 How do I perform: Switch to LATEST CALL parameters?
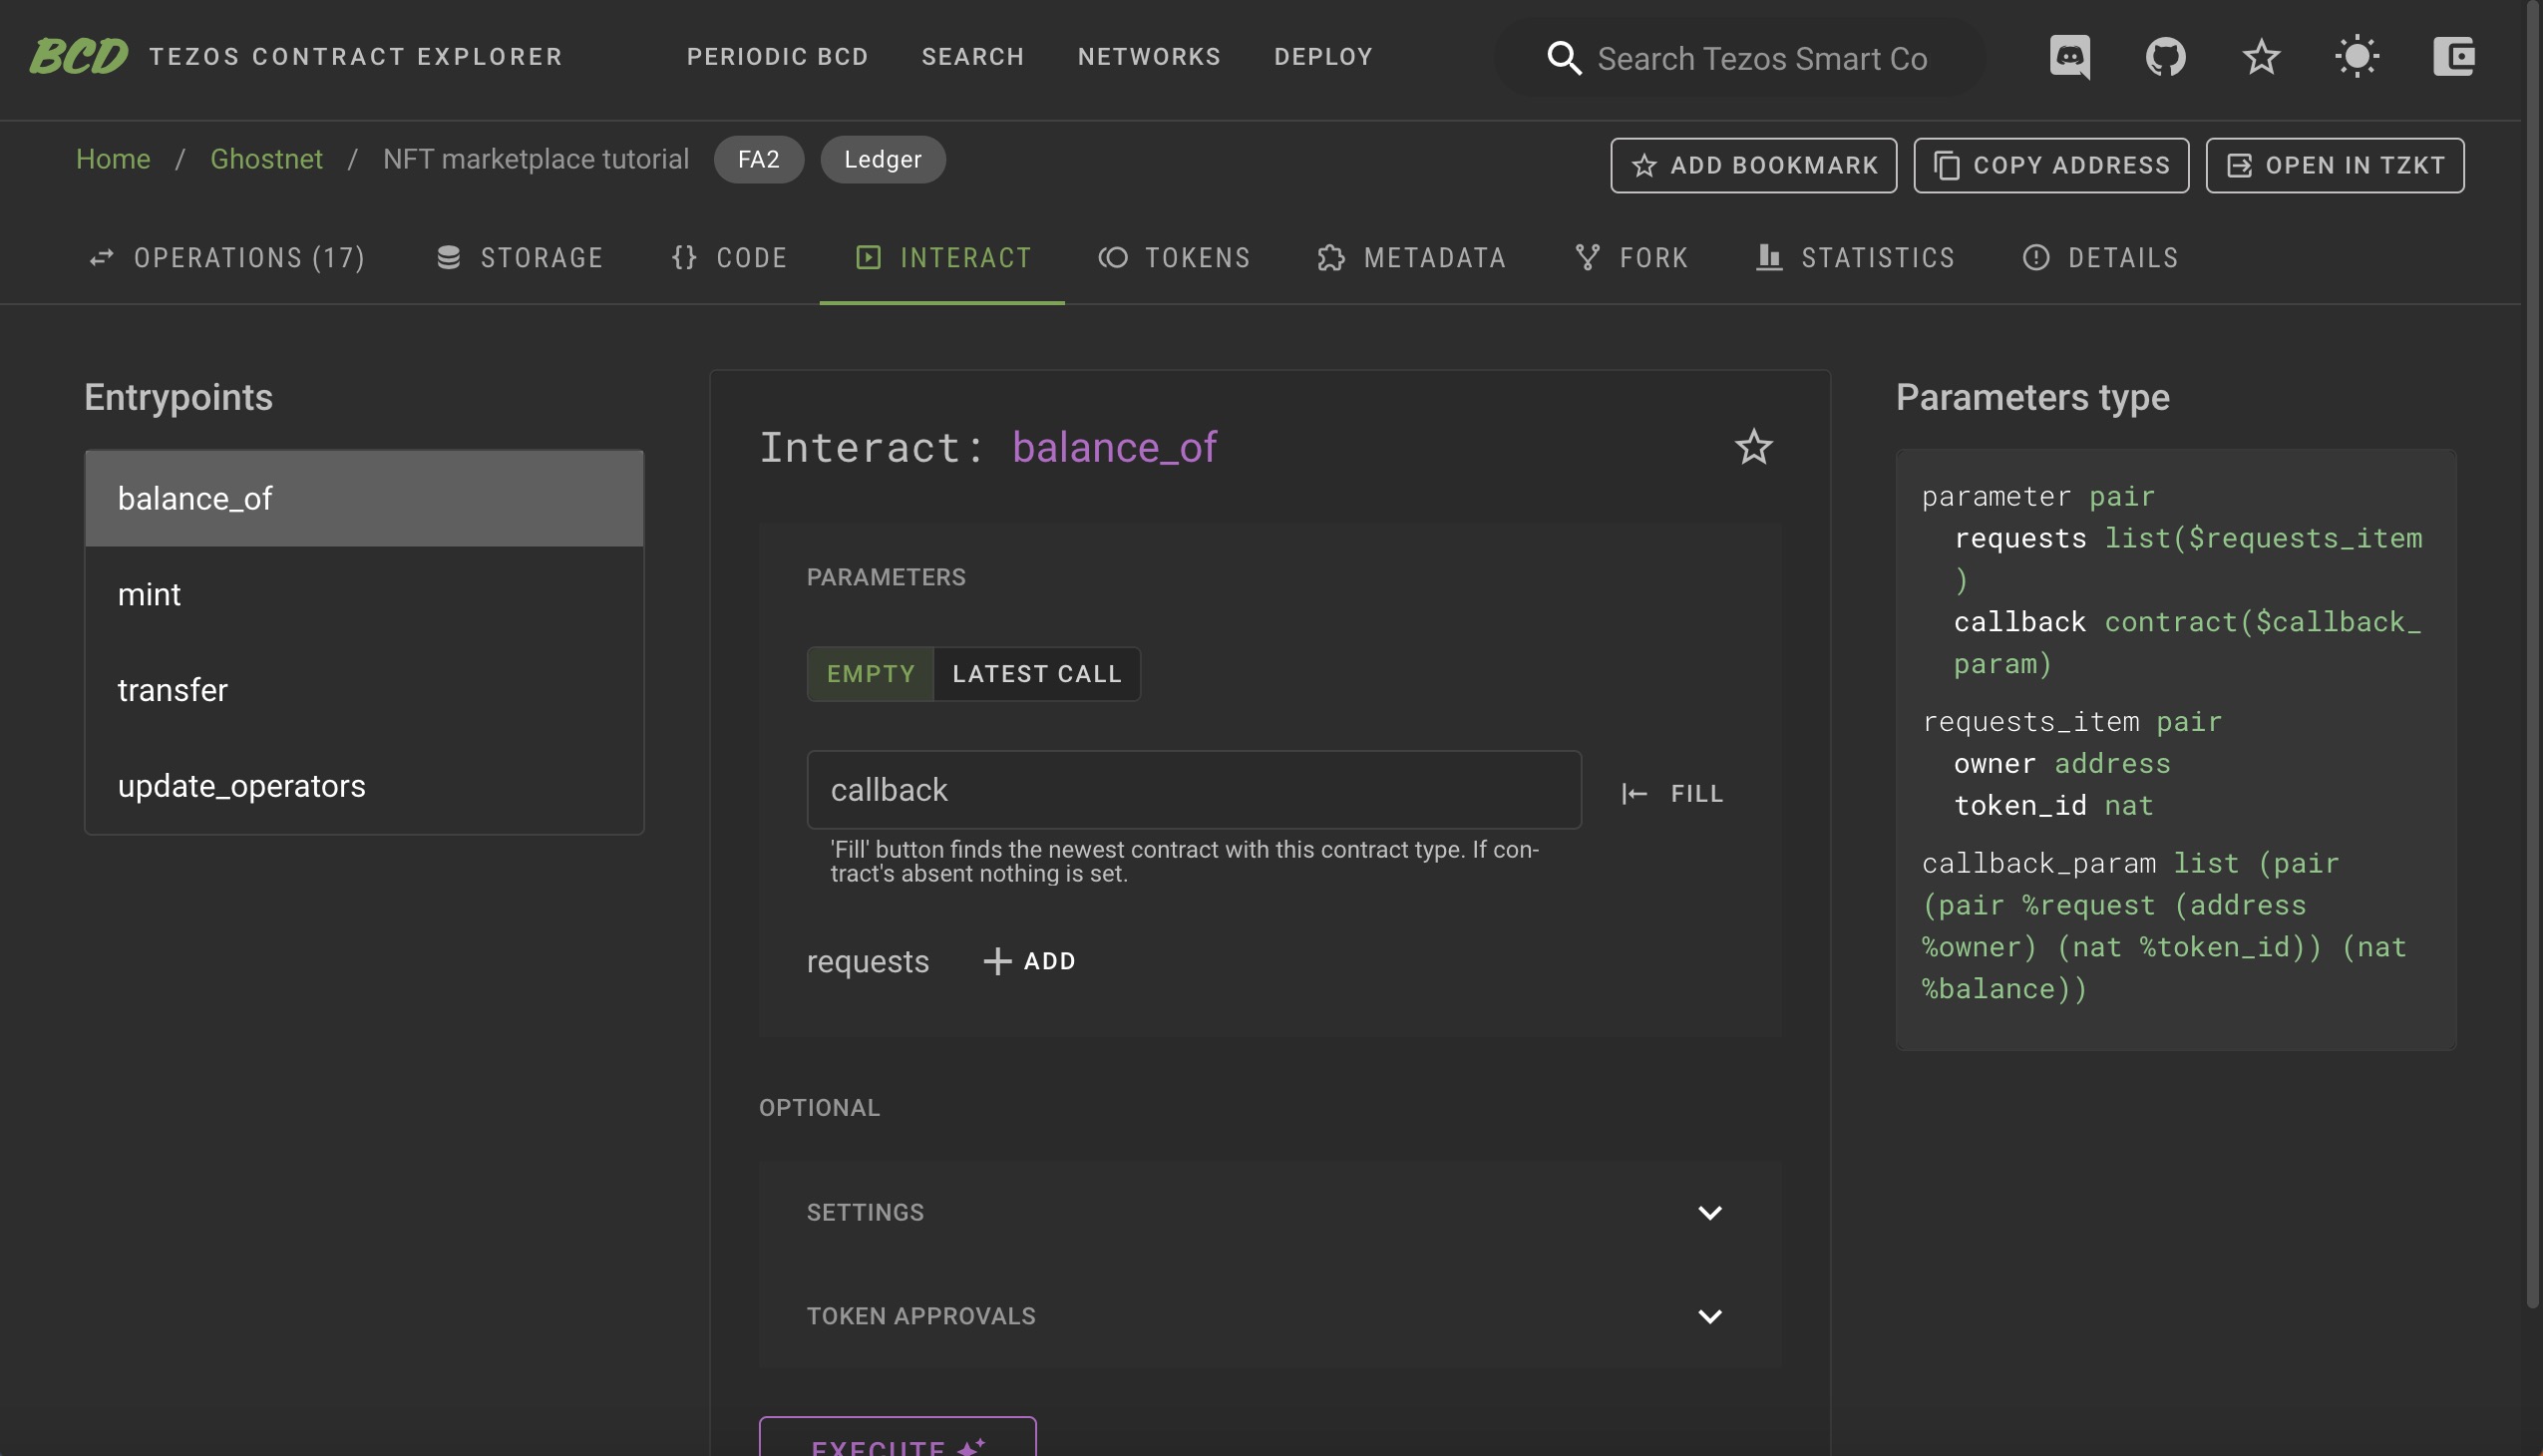[x=1036, y=674]
